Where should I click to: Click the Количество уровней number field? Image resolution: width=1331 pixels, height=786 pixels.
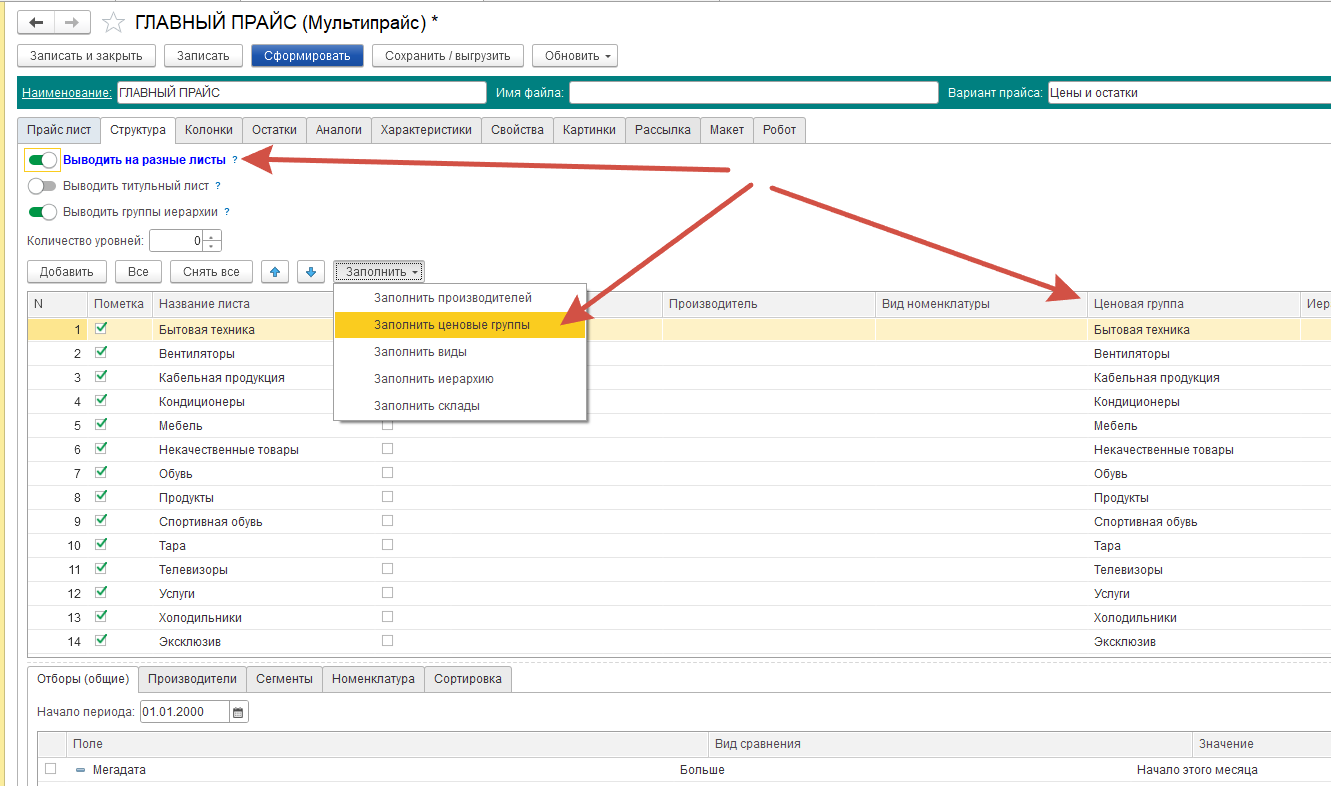coord(176,241)
